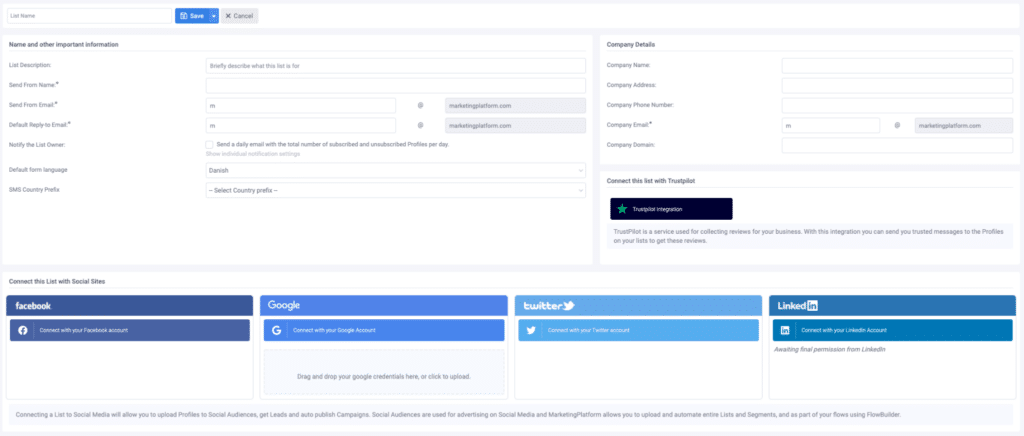Click the Save button
Viewport: 1024px width, 436px height.
coord(192,16)
